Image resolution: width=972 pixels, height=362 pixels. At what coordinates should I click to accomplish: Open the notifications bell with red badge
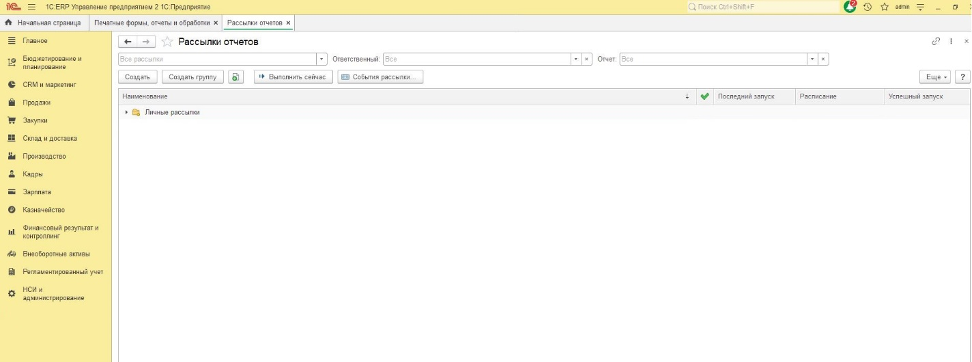(x=850, y=7)
